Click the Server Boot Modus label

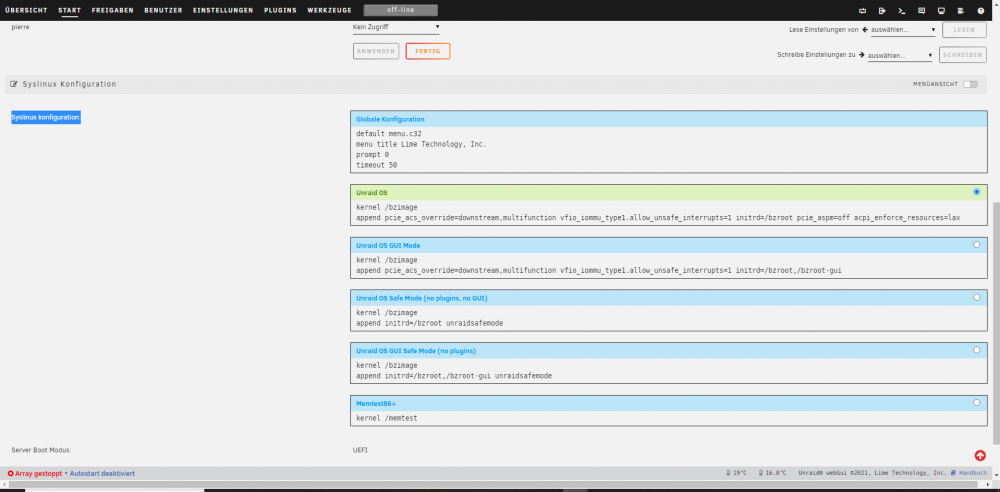(41, 450)
